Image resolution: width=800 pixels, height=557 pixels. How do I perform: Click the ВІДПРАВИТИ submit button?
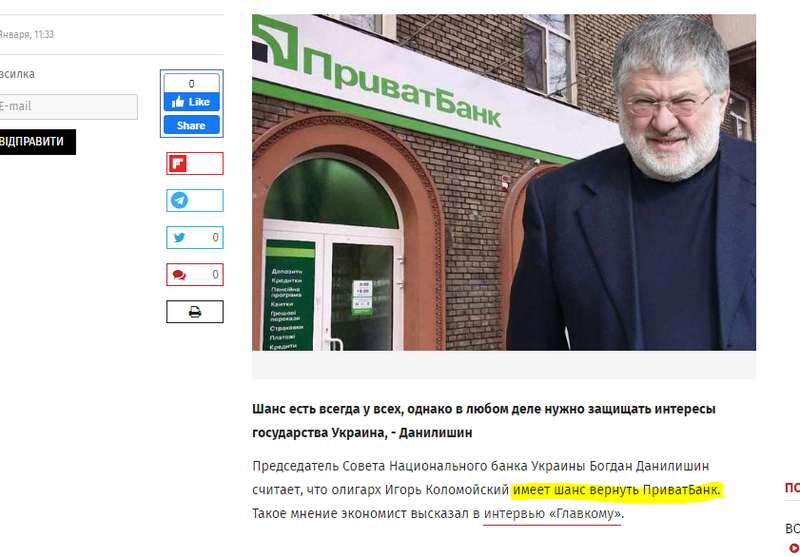coord(37,142)
